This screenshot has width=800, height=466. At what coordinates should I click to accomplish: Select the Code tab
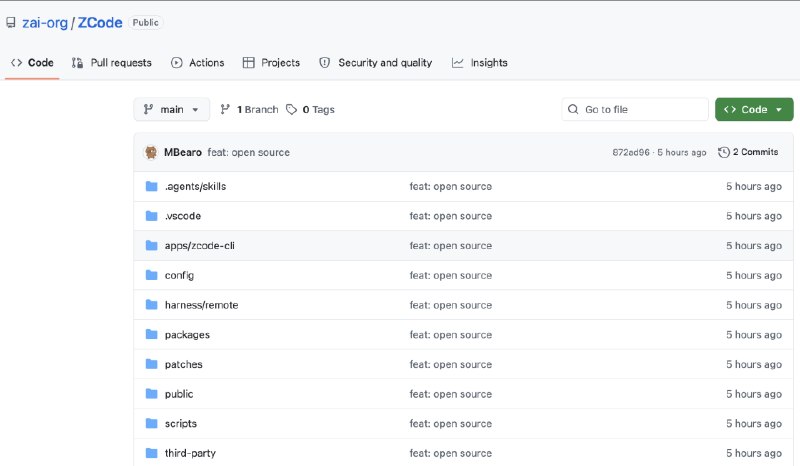tap(32, 63)
